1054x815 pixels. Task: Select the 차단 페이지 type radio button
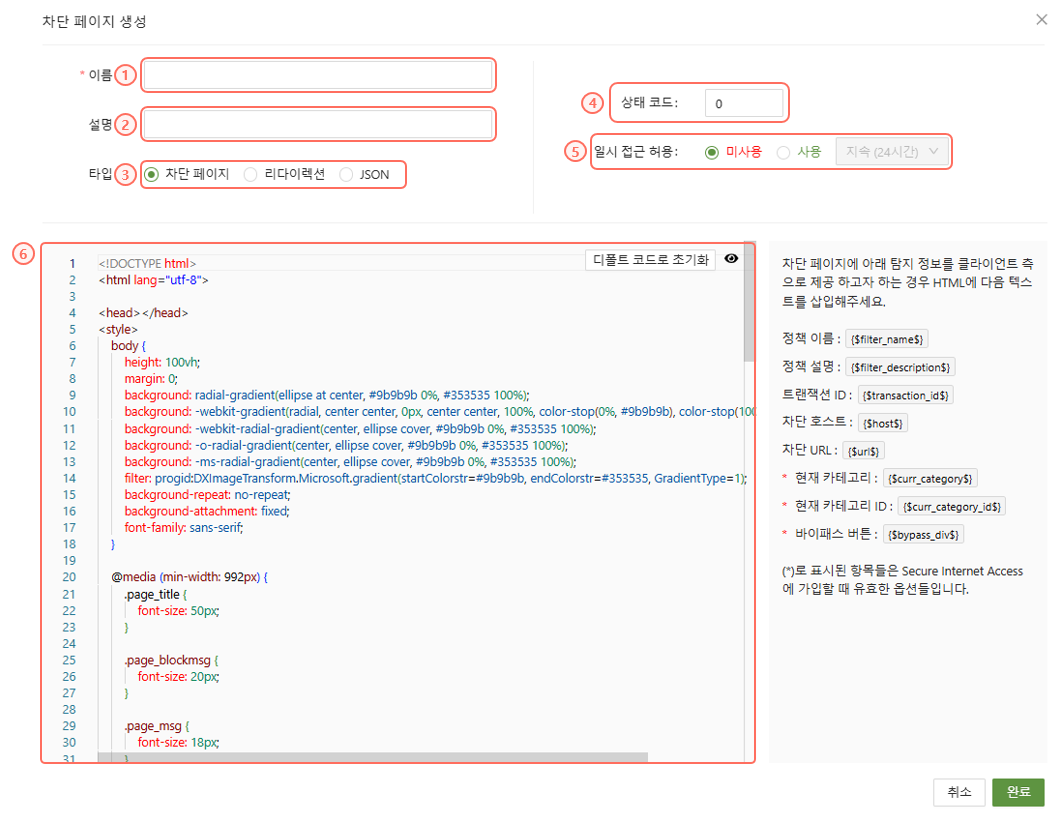(x=152, y=174)
